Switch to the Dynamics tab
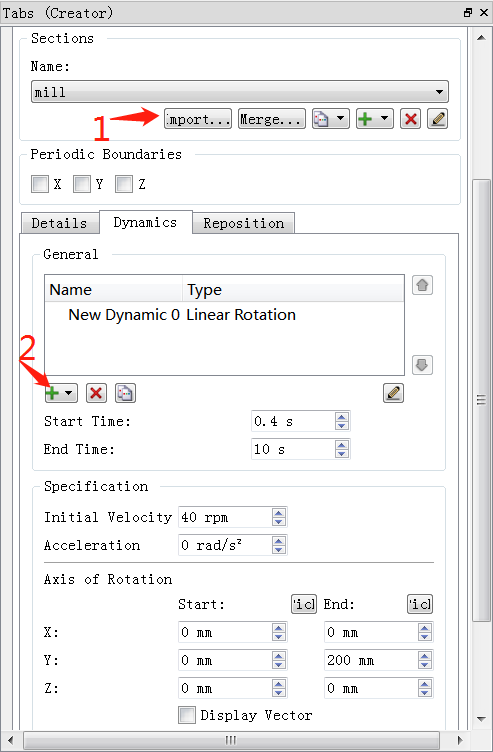Screen dimensions: 493x752 coord(145,222)
